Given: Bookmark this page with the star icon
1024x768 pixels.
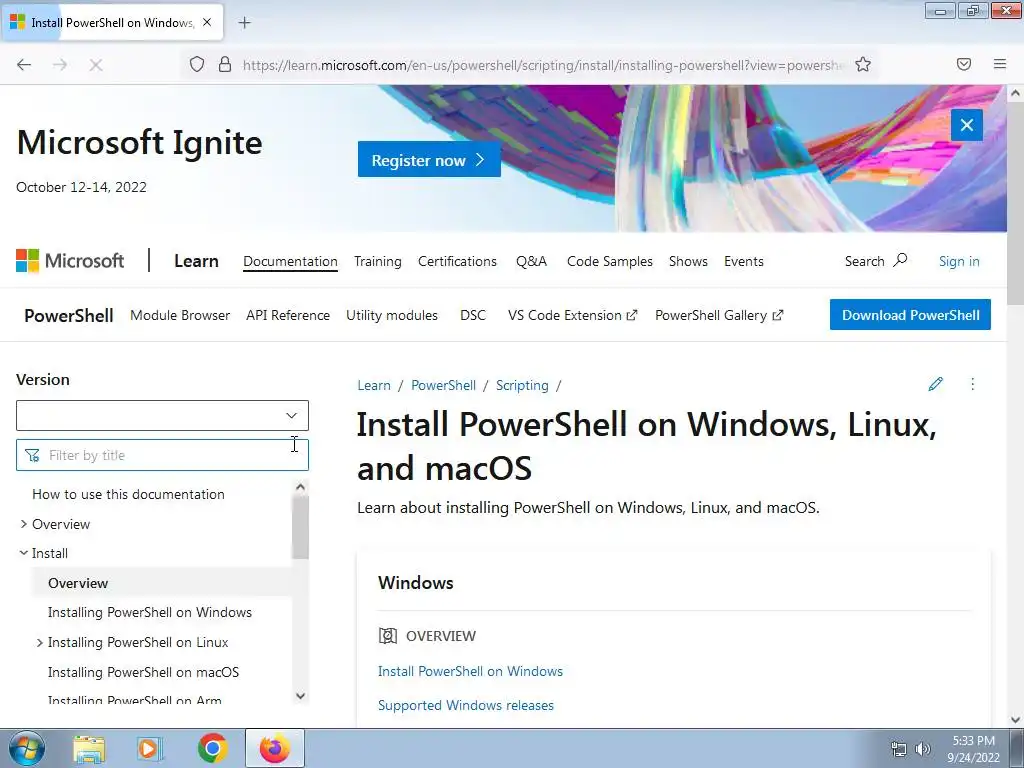Looking at the screenshot, I should tap(863, 64).
